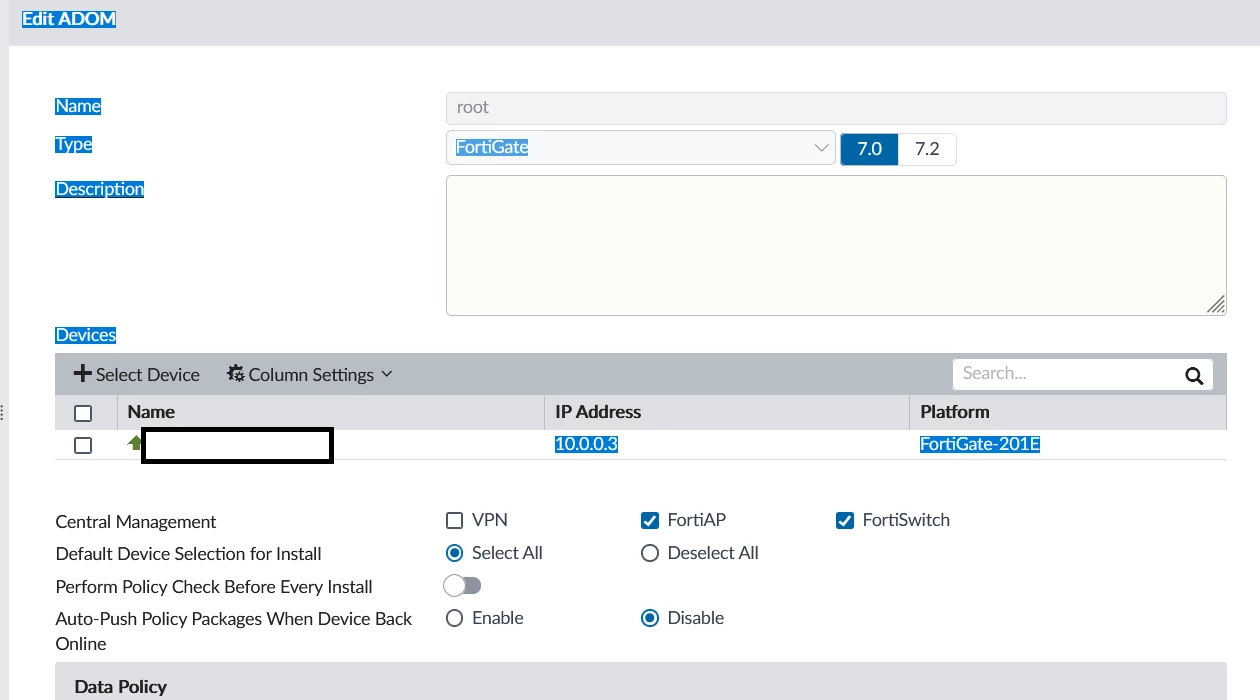The image size is (1260, 700).
Task: Click the Central Management label
Action: [136, 522]
